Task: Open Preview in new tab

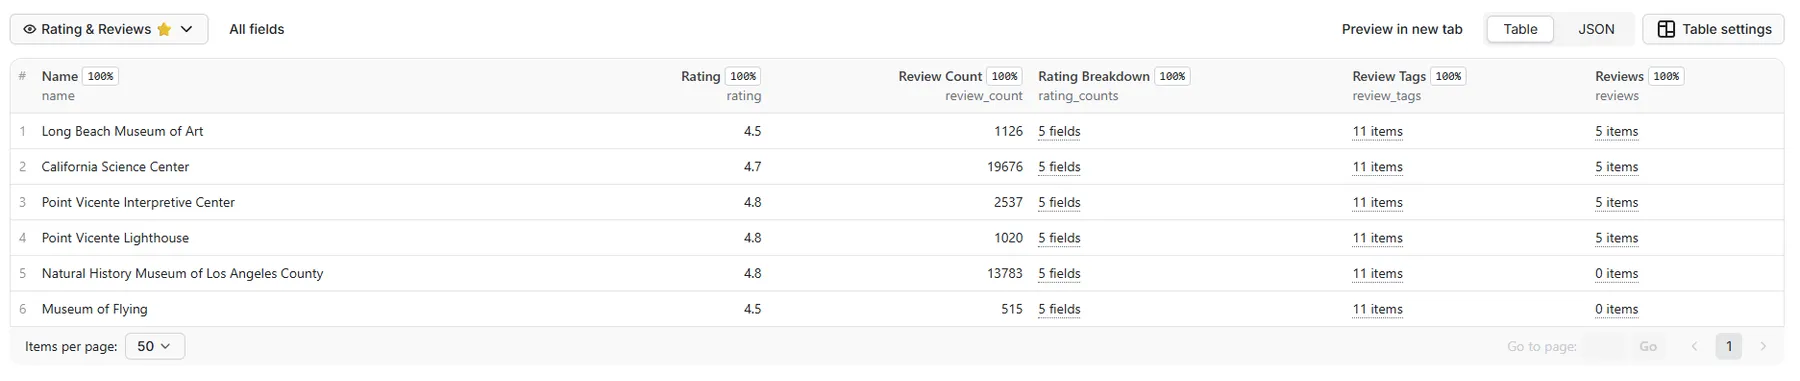Action: click(1402, 29)
